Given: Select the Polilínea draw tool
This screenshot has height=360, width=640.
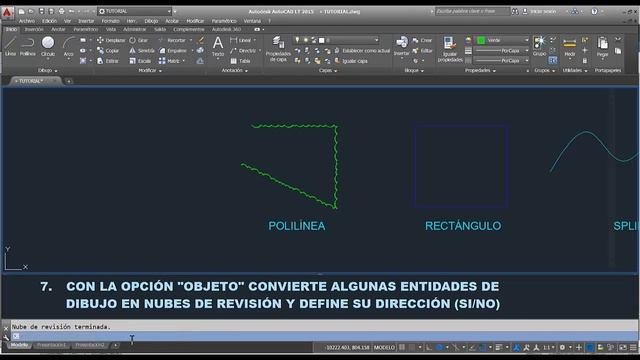Looking at the screenshot, I should coord(28,47).
